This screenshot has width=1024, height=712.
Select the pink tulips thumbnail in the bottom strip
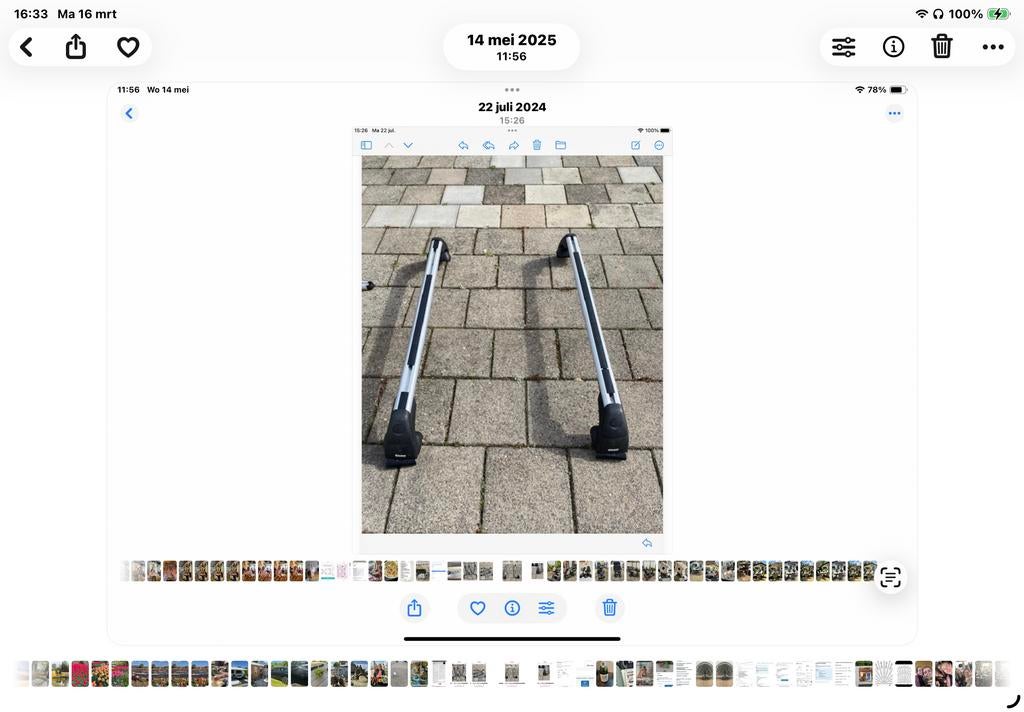(80, 673)
